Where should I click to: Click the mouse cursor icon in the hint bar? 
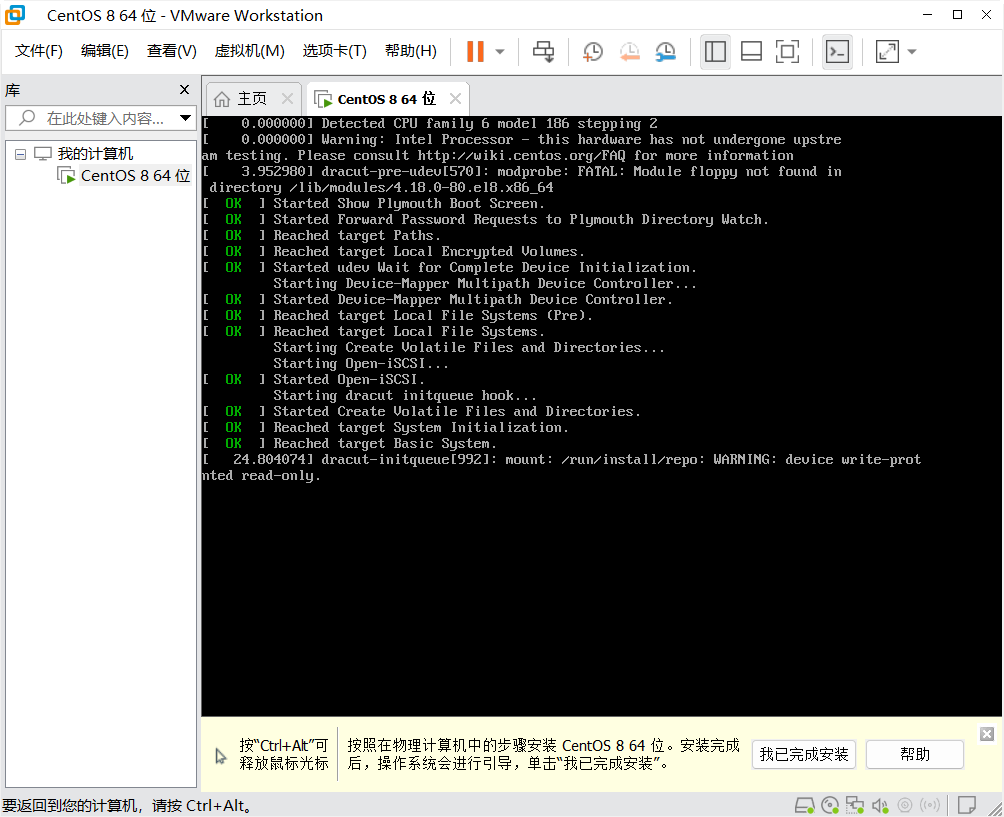[x=221, y=756]
